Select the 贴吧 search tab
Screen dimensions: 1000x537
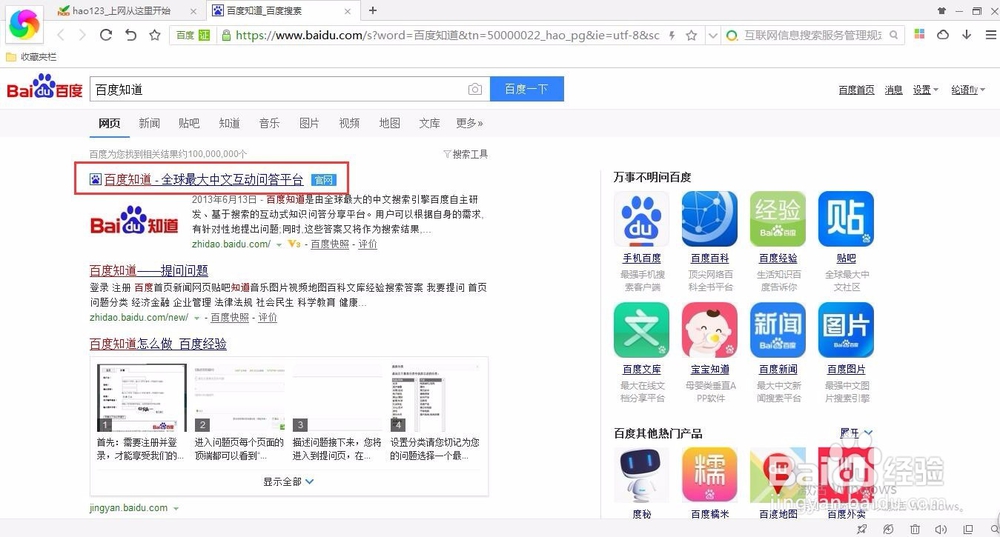click(189, 123)
